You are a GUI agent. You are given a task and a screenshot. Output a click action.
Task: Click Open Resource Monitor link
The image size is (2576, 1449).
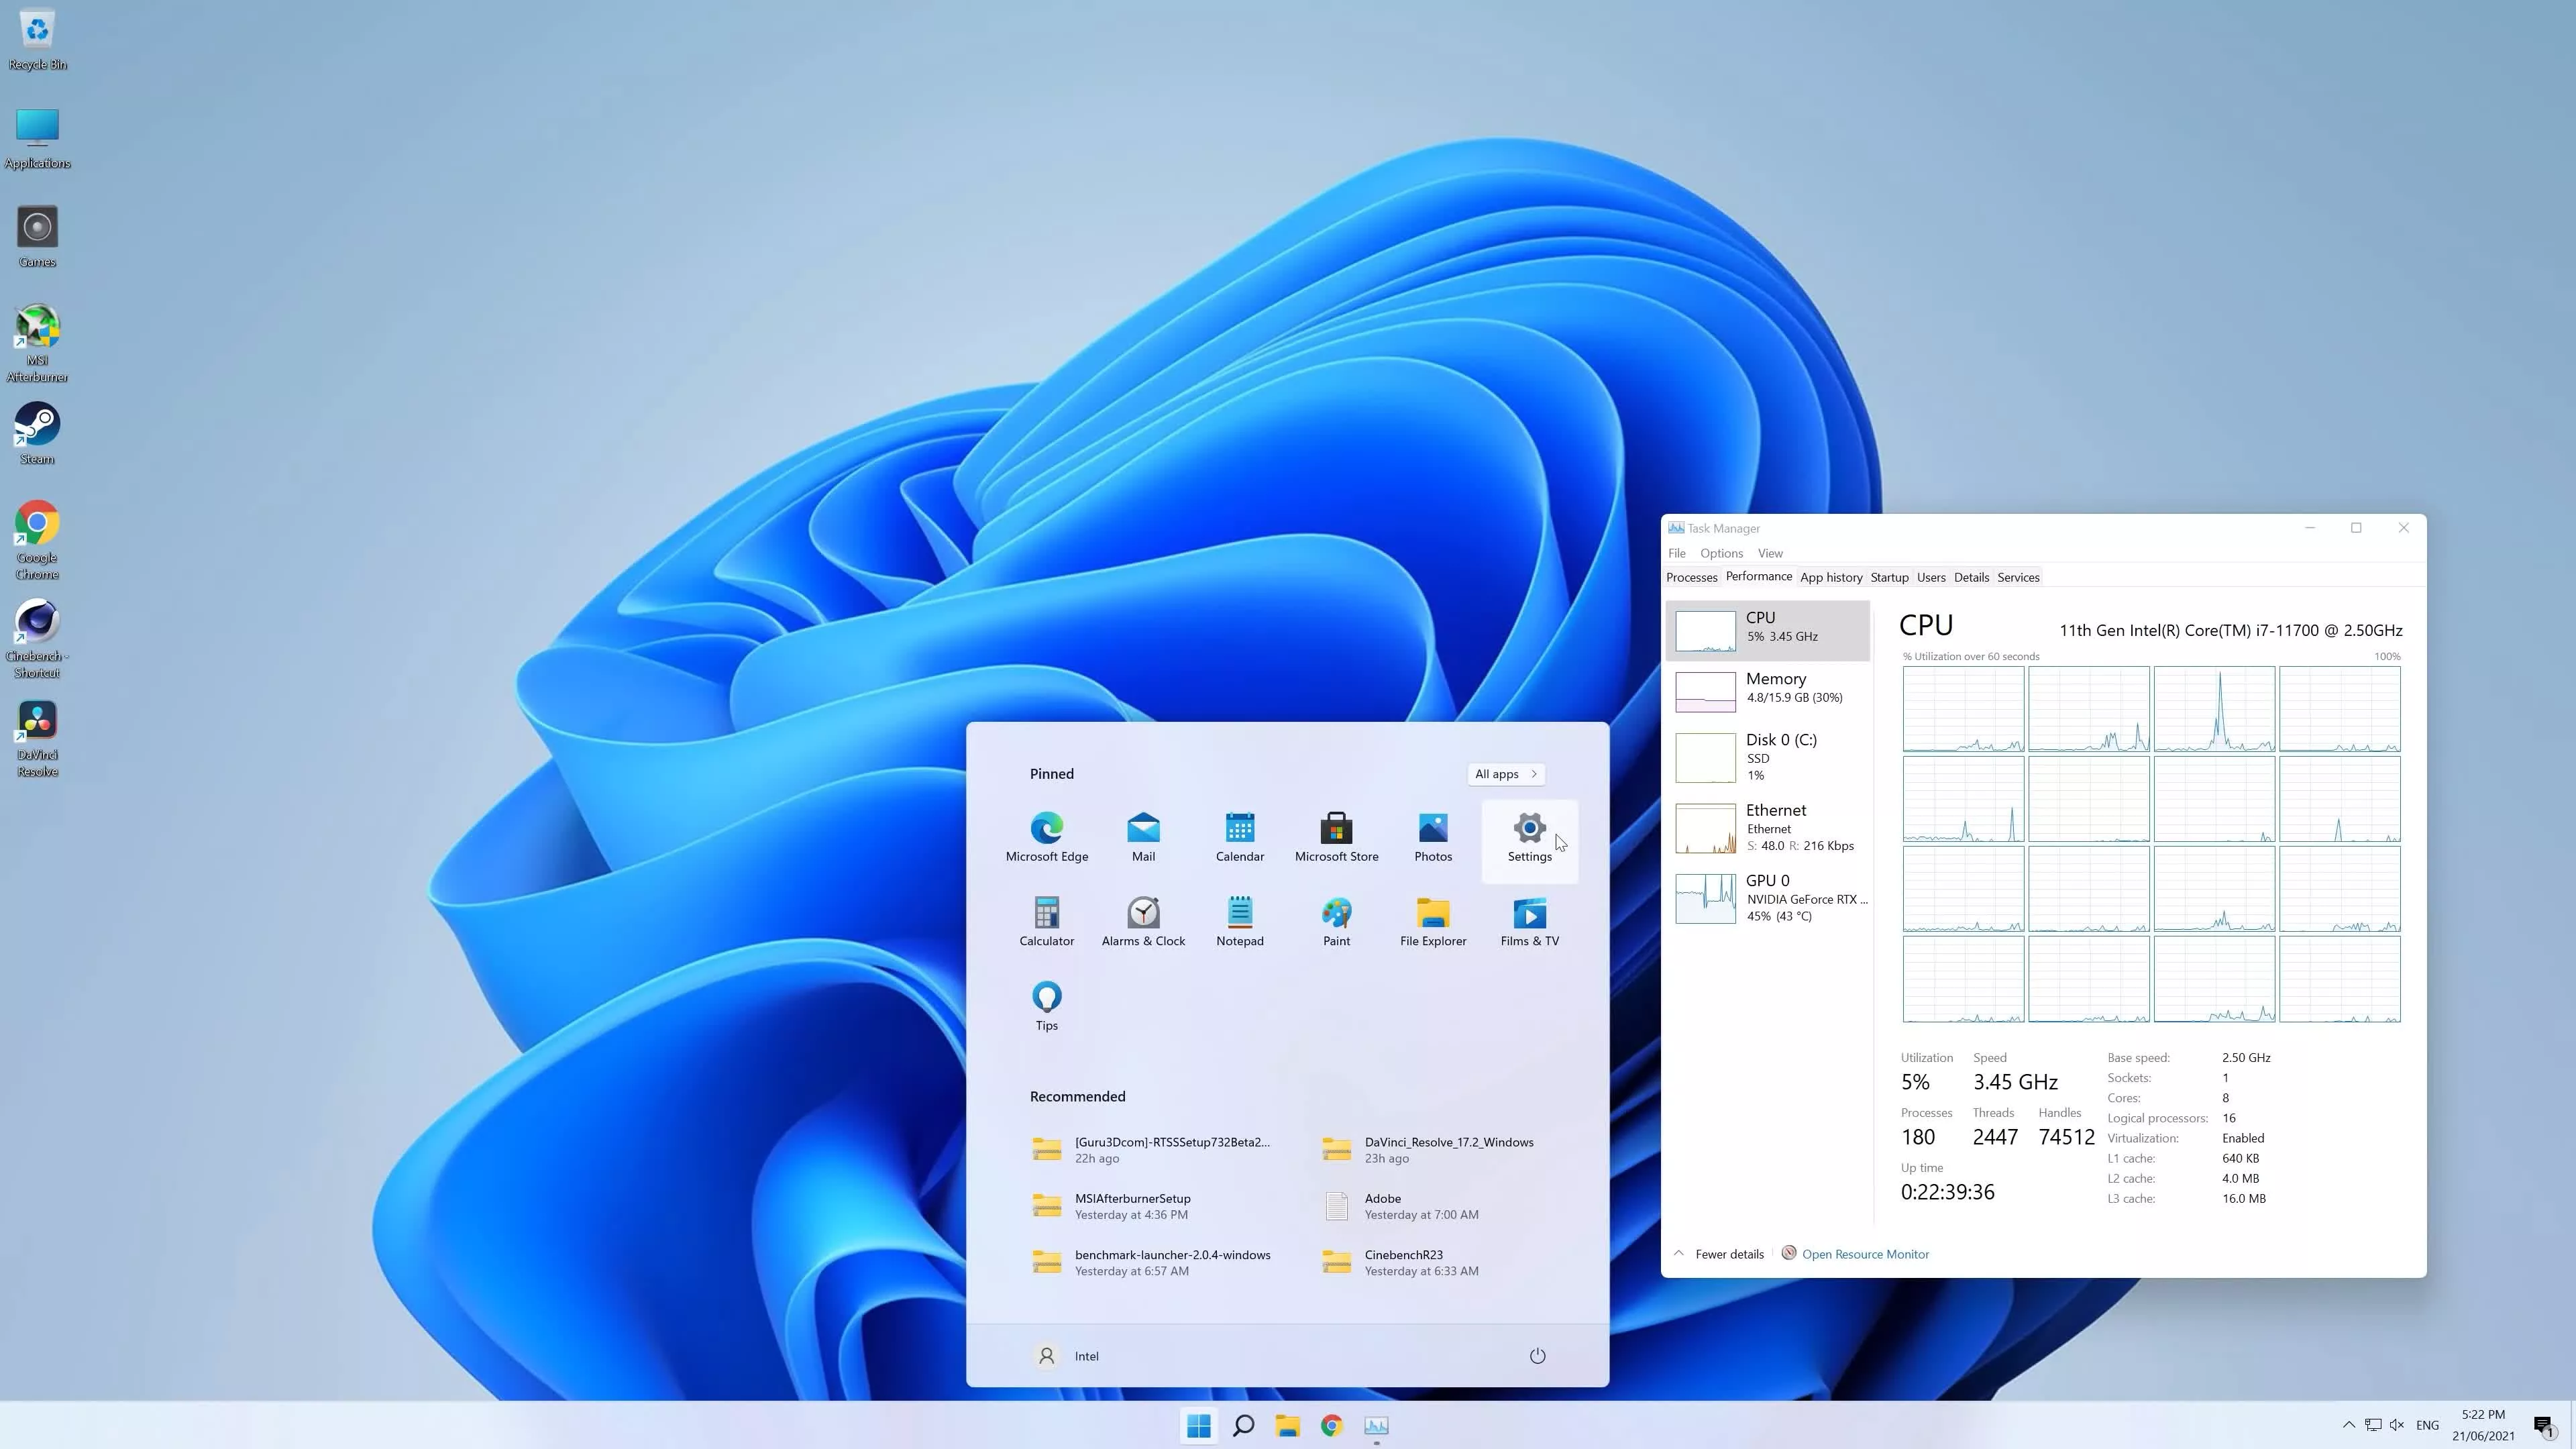(1865, 1252)
